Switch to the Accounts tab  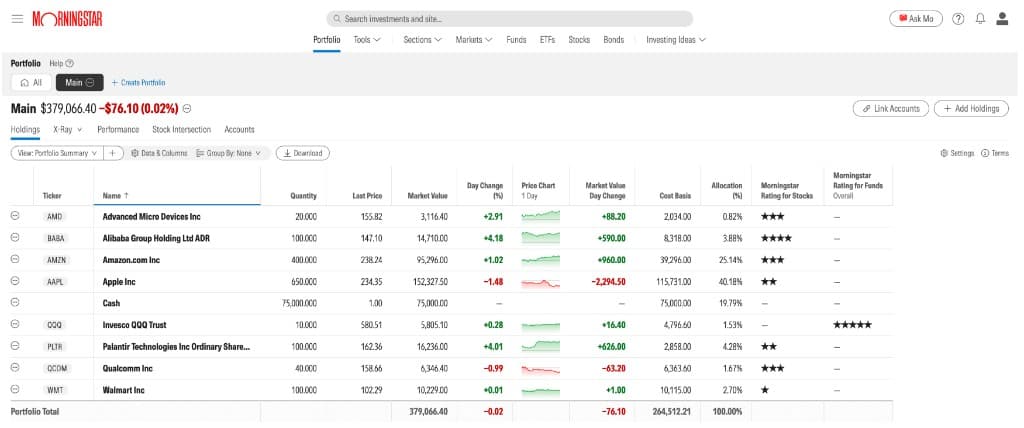pos(239,129)
